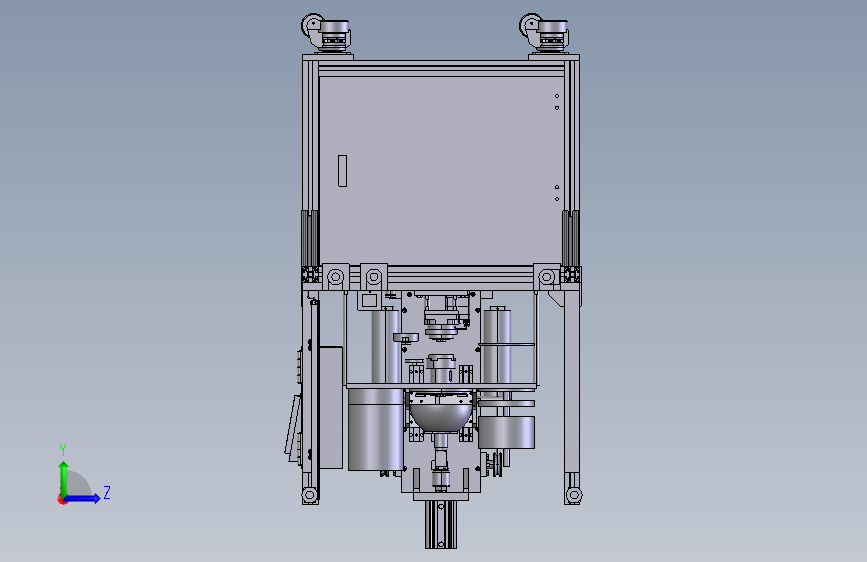Screen dimensions: 867x562
Task: Select the small rectangular handle on the panel
Action: coord(342,171)
